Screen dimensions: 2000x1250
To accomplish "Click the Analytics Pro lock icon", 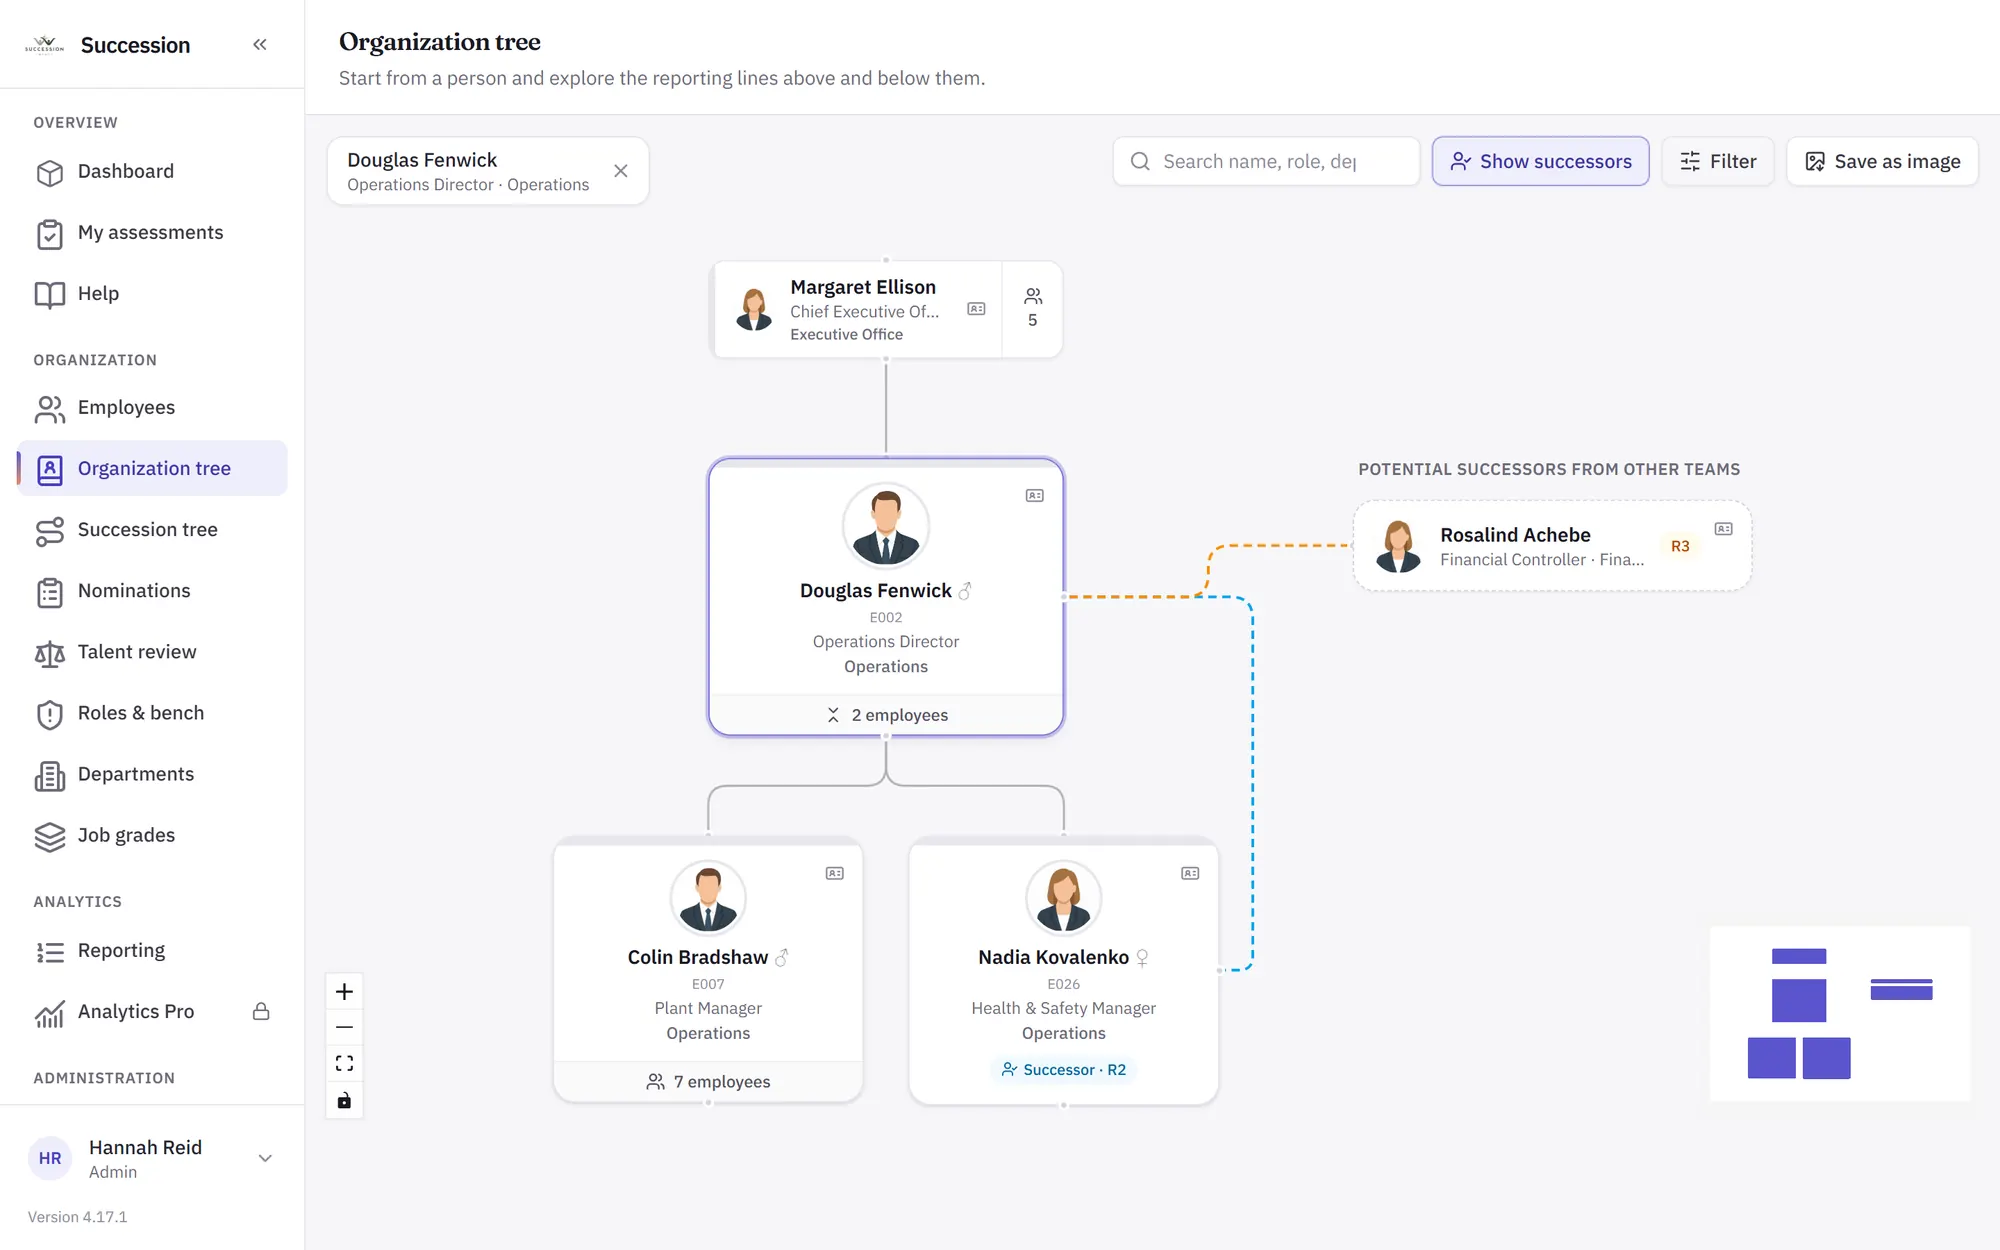I will coord(261,1011).
